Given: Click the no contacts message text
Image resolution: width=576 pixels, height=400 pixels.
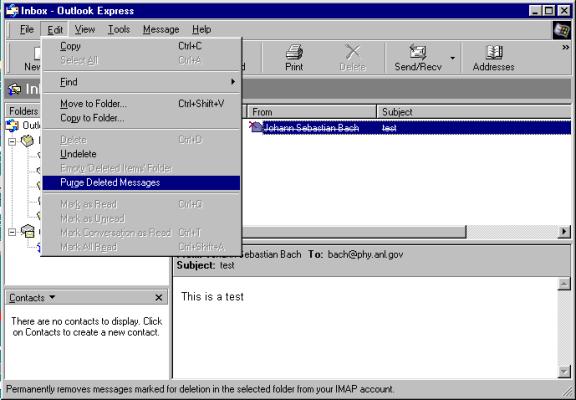Looking at the screenshot, I should coord(86,327).
